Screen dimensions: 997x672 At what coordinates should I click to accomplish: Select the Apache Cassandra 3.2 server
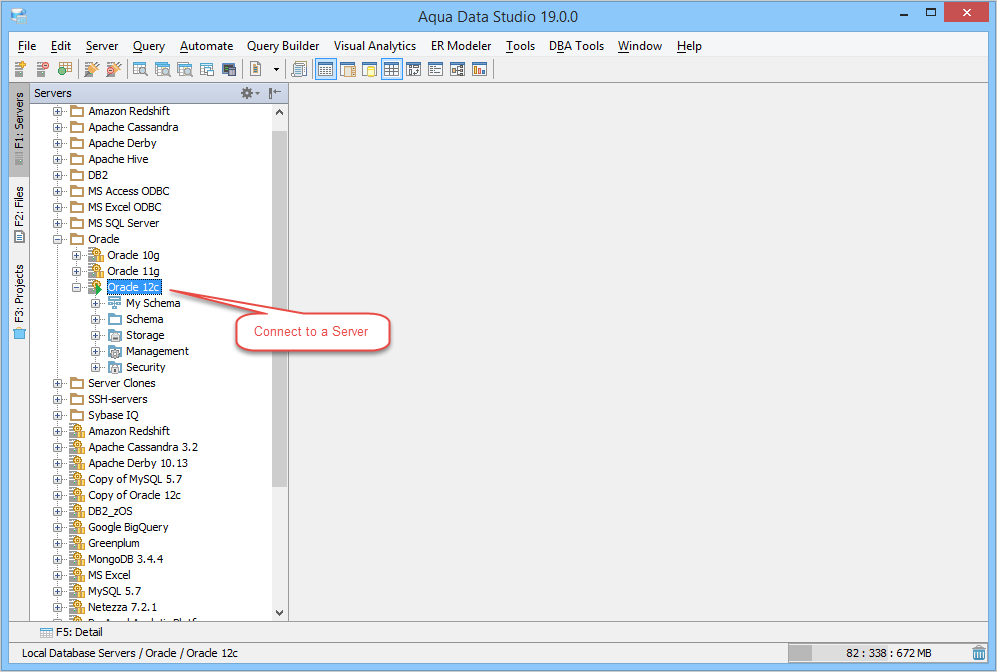143,448
